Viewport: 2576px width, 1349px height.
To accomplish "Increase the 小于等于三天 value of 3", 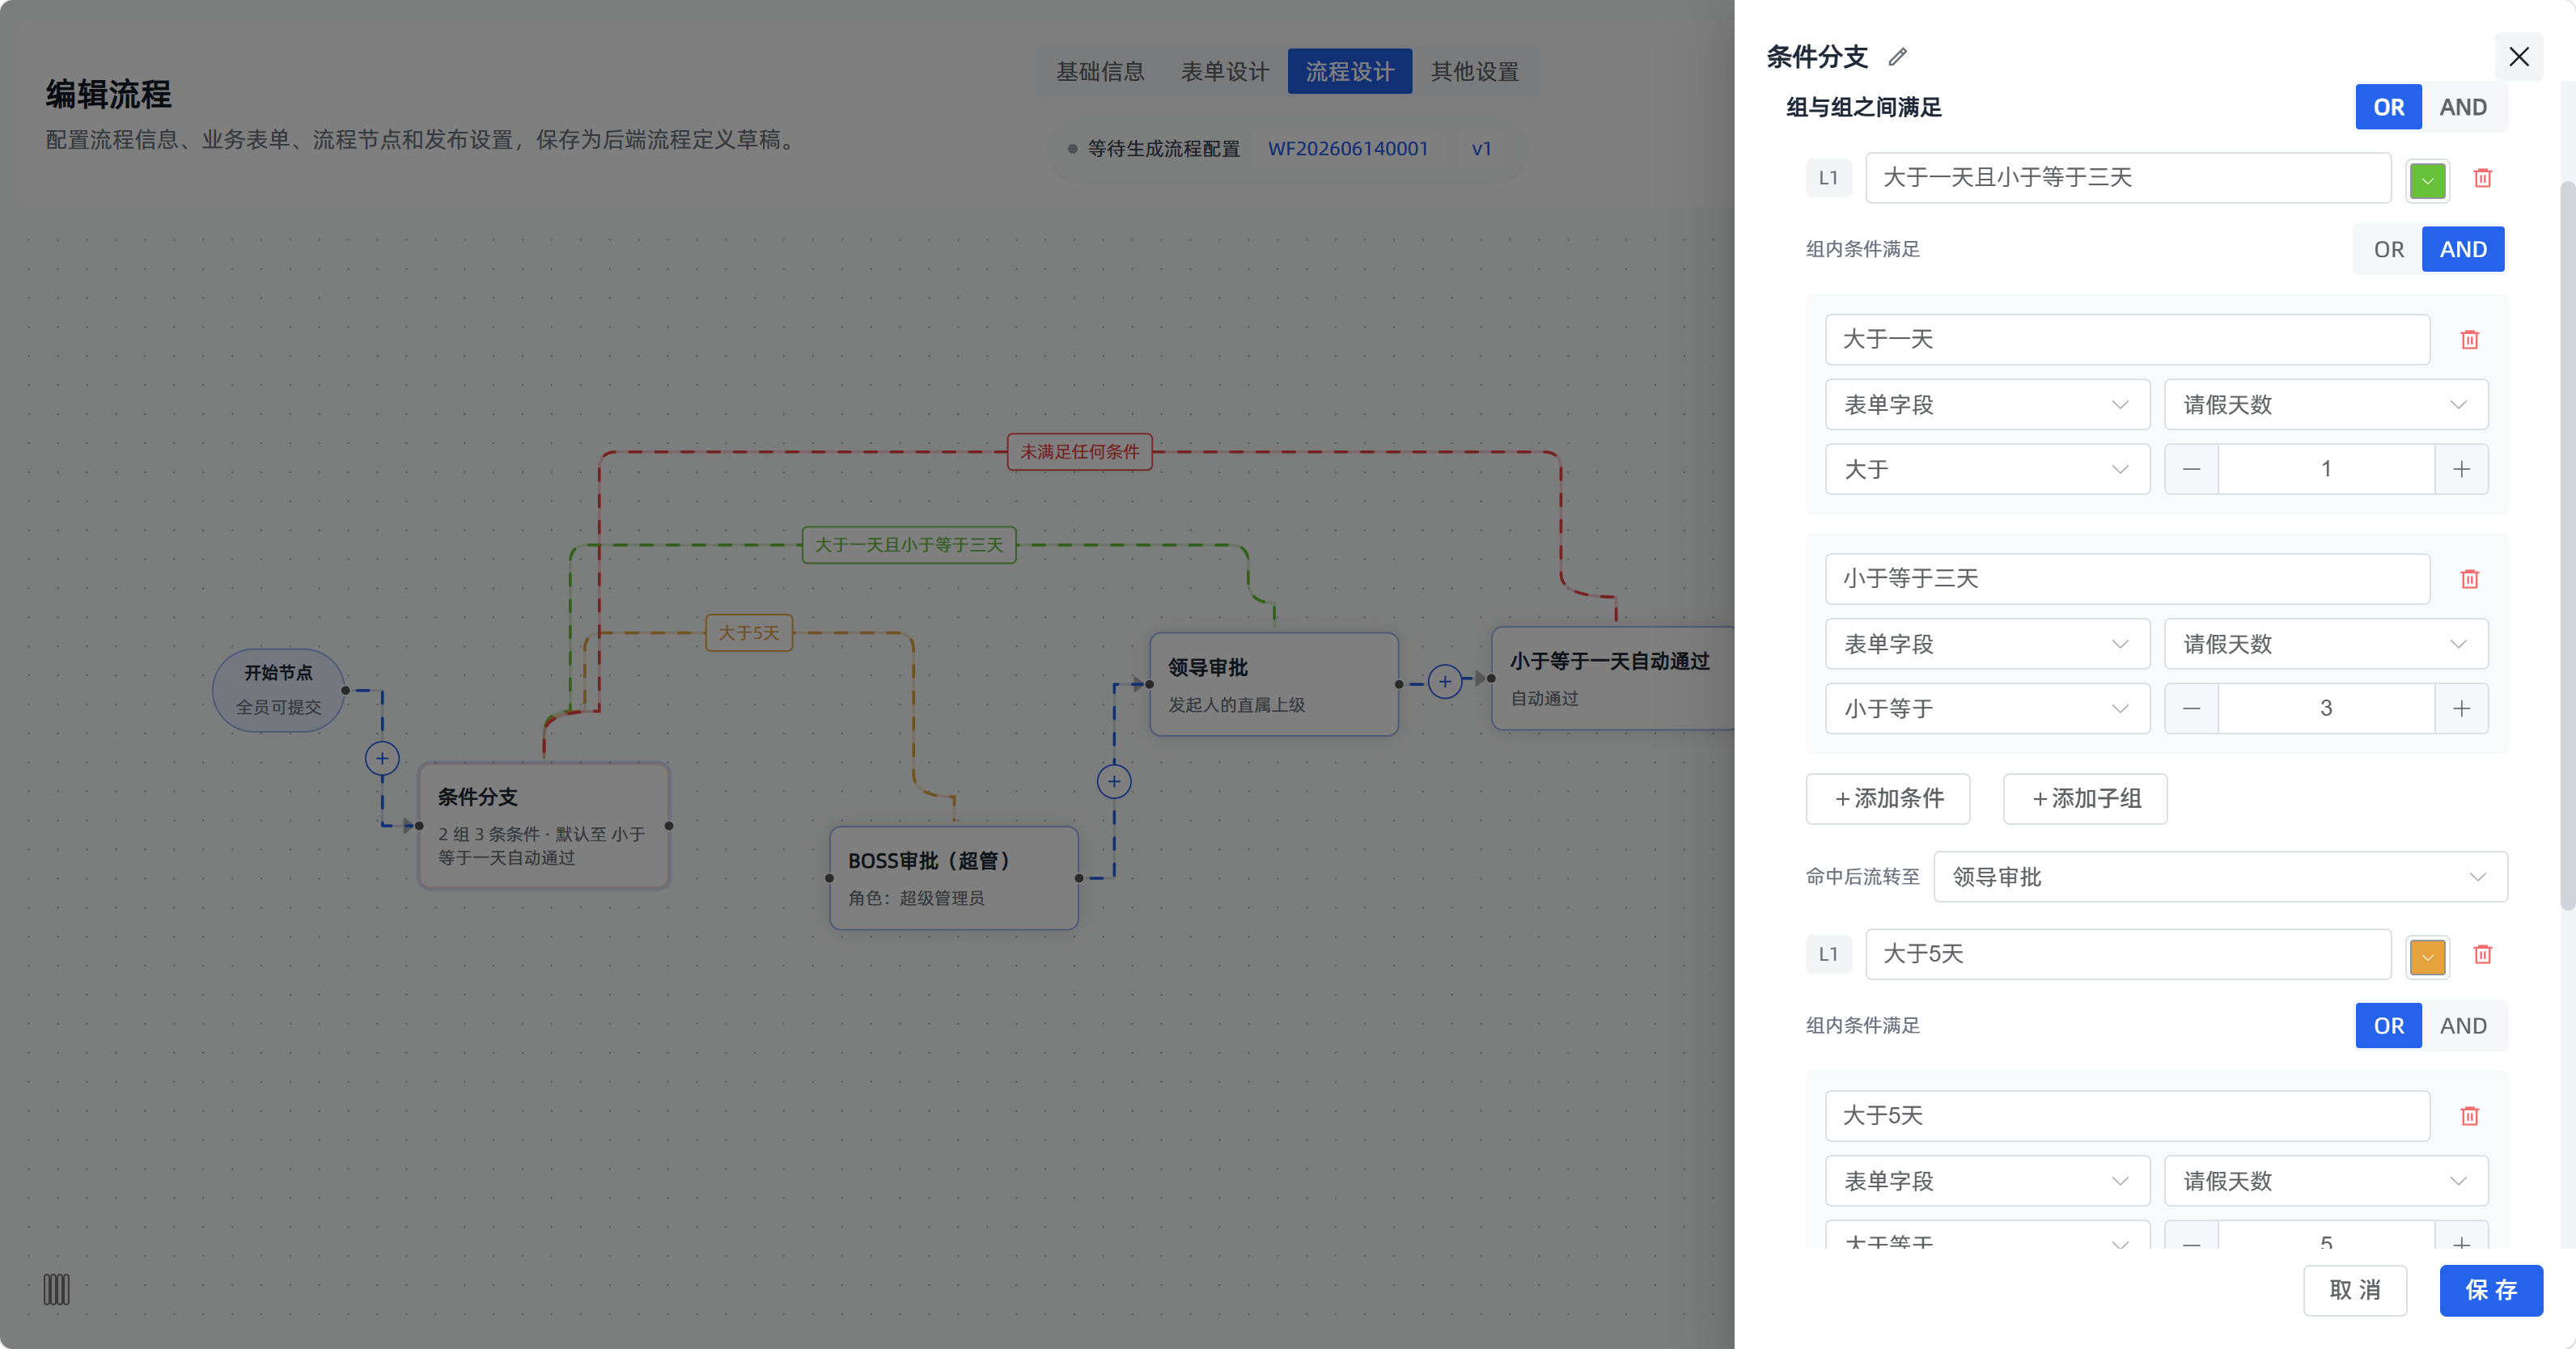I will pos(2461,708).
